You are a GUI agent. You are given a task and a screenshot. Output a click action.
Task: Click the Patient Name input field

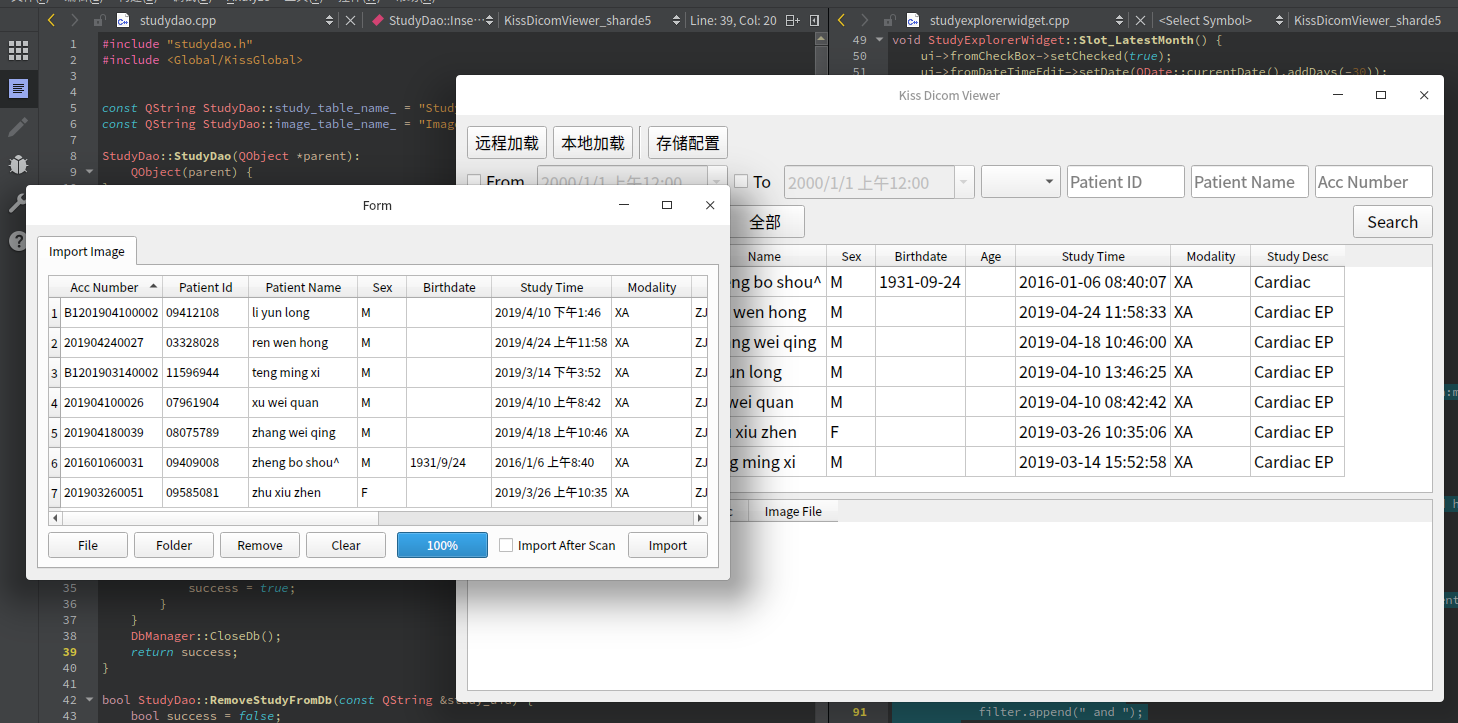(x=1249, y=181)
